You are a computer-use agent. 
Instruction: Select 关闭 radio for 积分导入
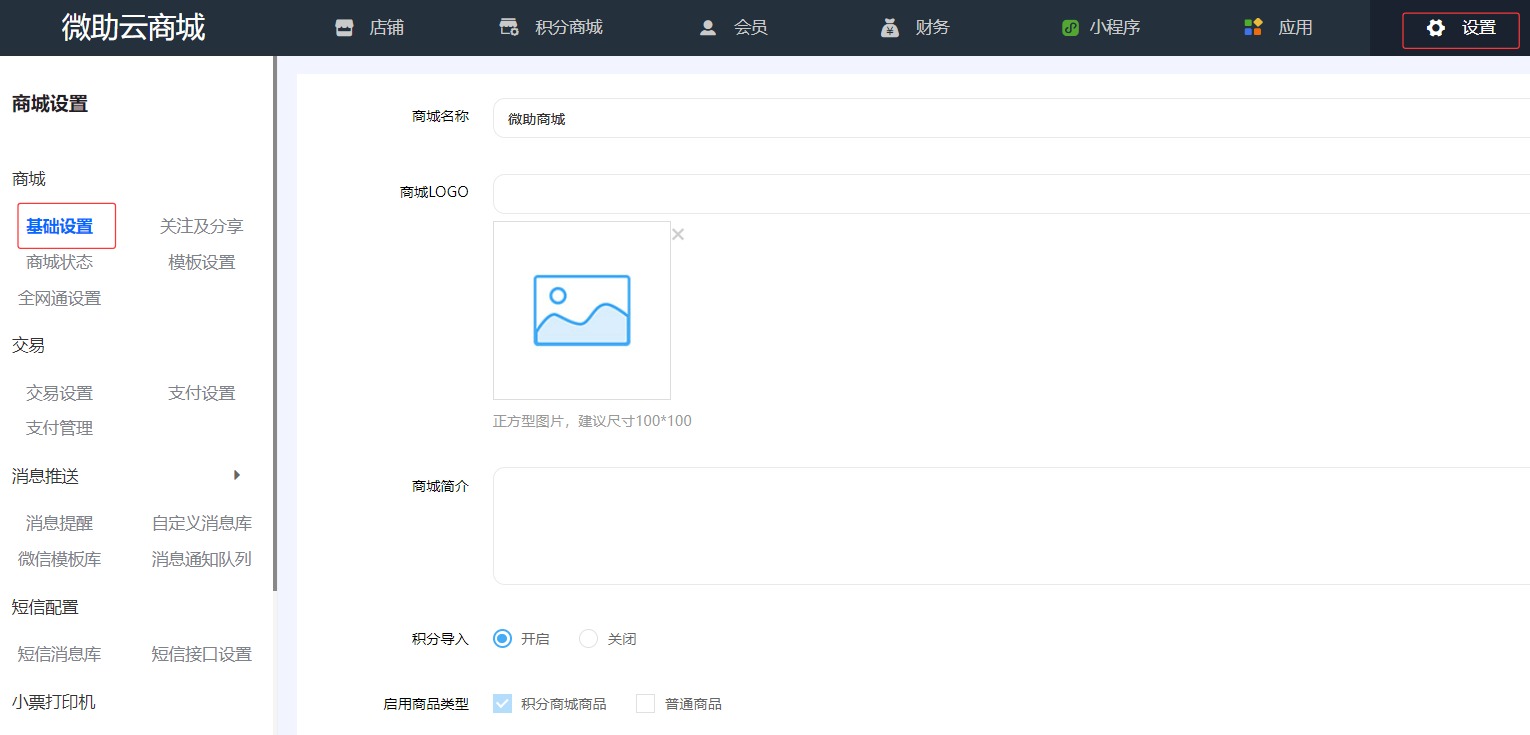tap(588, 639)
